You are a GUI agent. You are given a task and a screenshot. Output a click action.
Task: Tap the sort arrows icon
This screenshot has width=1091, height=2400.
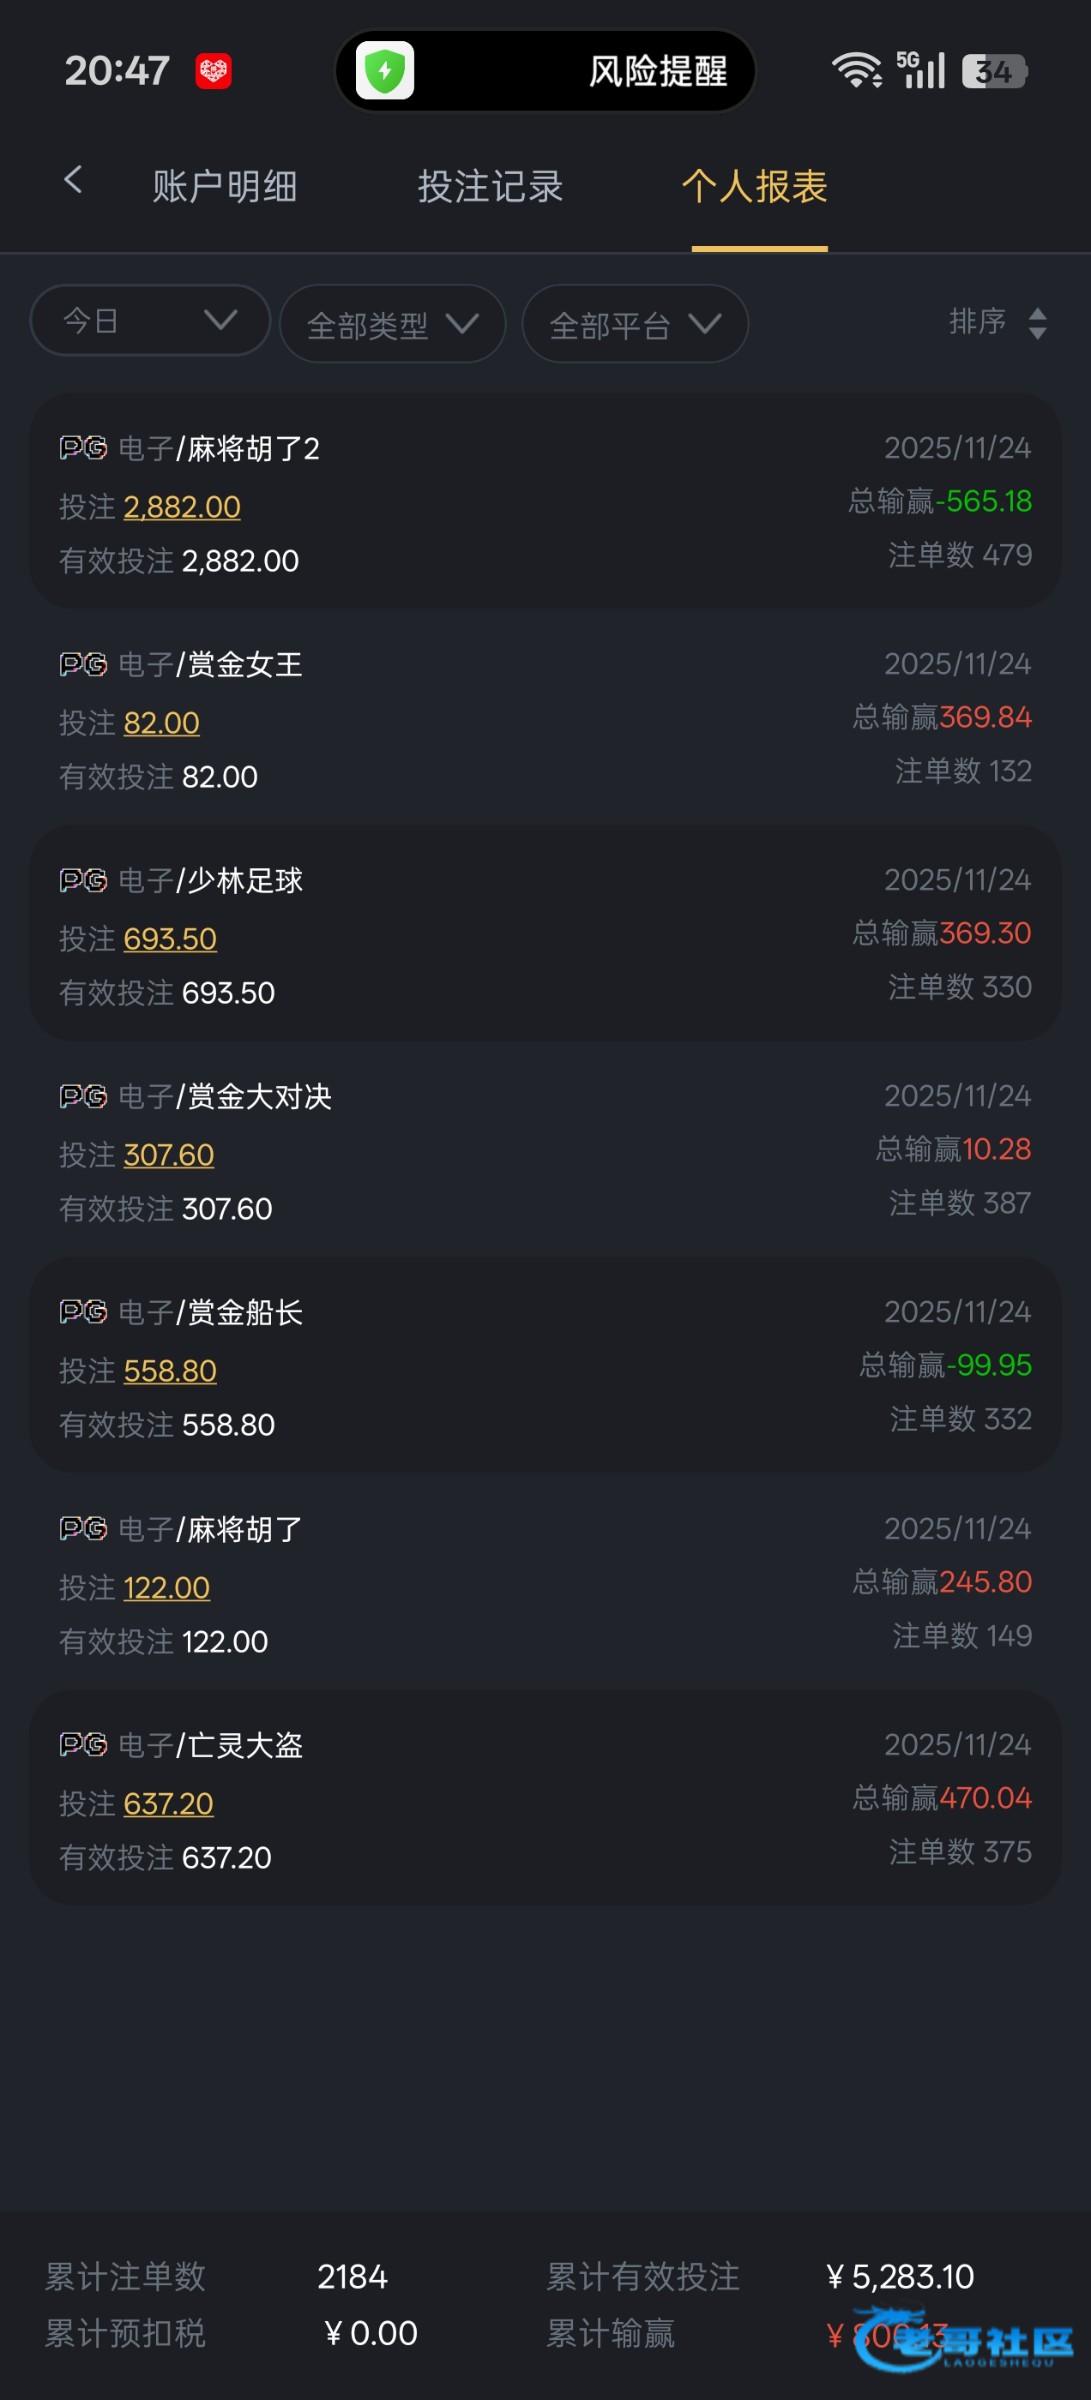click(x=1038, y=323)
